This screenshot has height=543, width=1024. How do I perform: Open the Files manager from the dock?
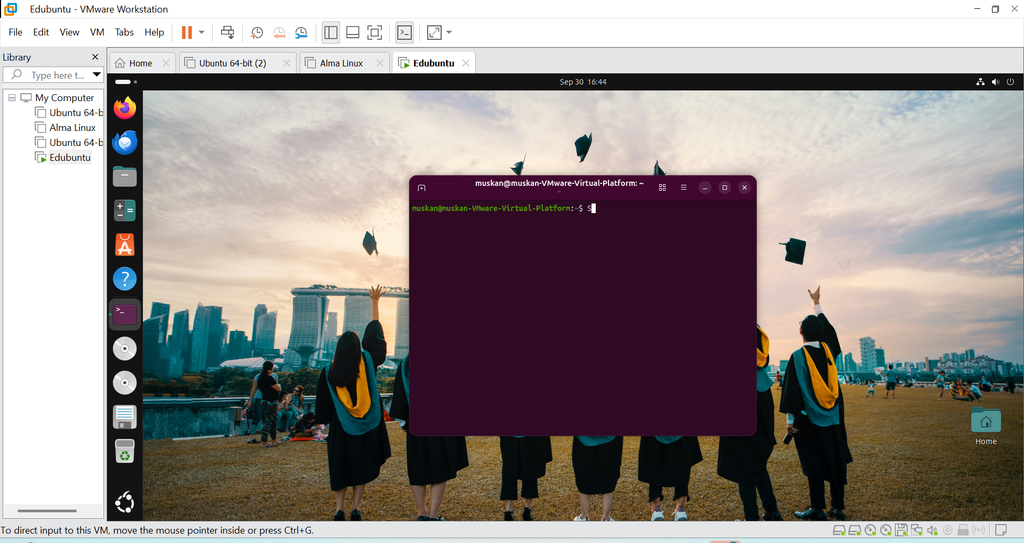pyautogui.click(x=125, y=176)
